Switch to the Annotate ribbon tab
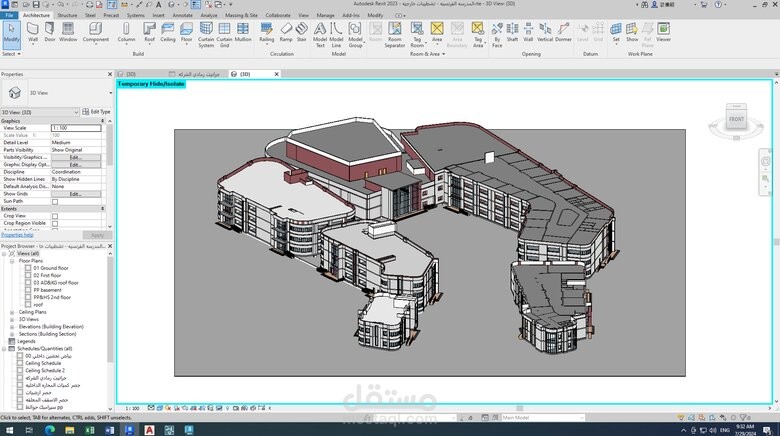Screen dimensions: 780x436 (183, 15)
